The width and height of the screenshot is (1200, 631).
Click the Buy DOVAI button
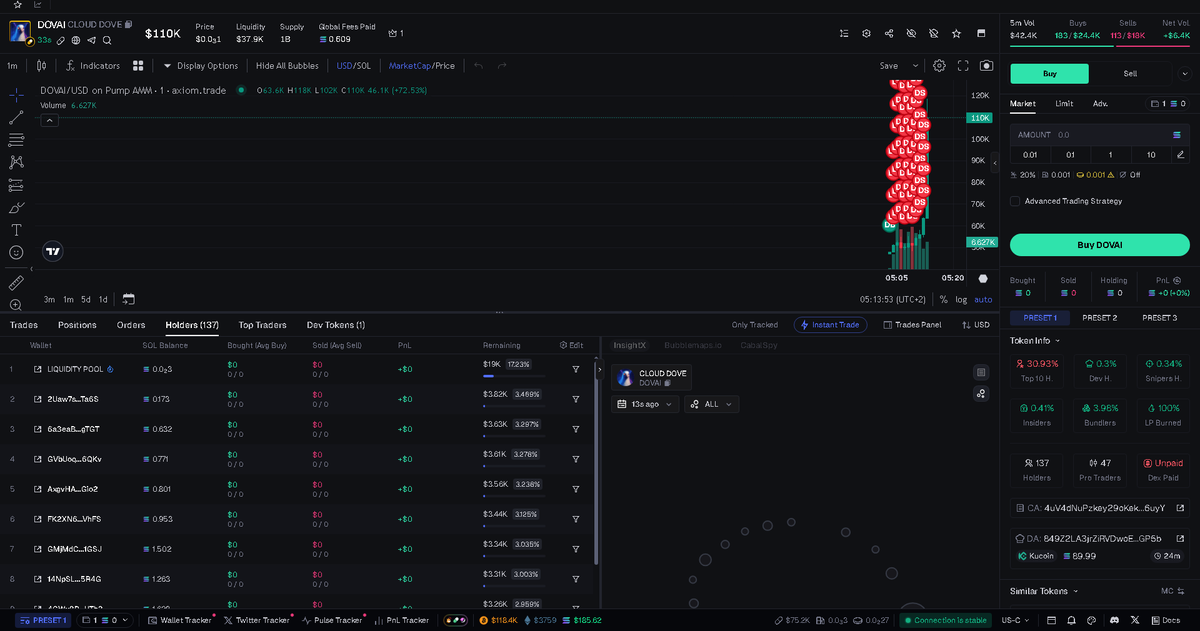tap(1099, 244)
